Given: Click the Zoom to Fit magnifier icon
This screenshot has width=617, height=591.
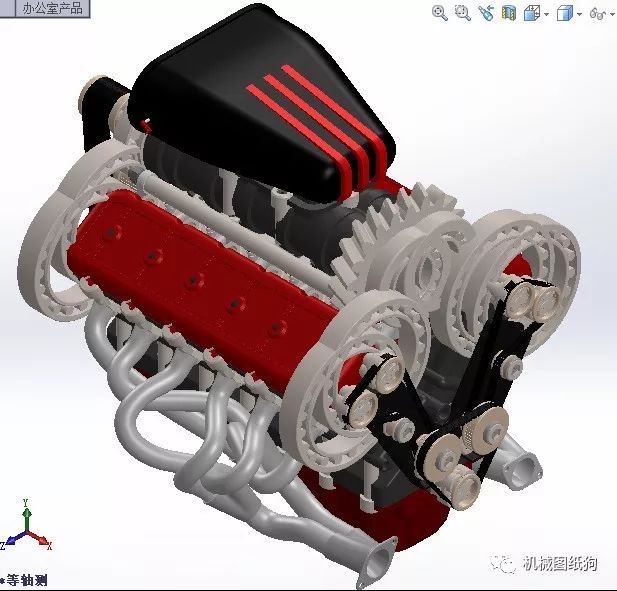Looking at the screenshot, I should (x=439, y=13).
